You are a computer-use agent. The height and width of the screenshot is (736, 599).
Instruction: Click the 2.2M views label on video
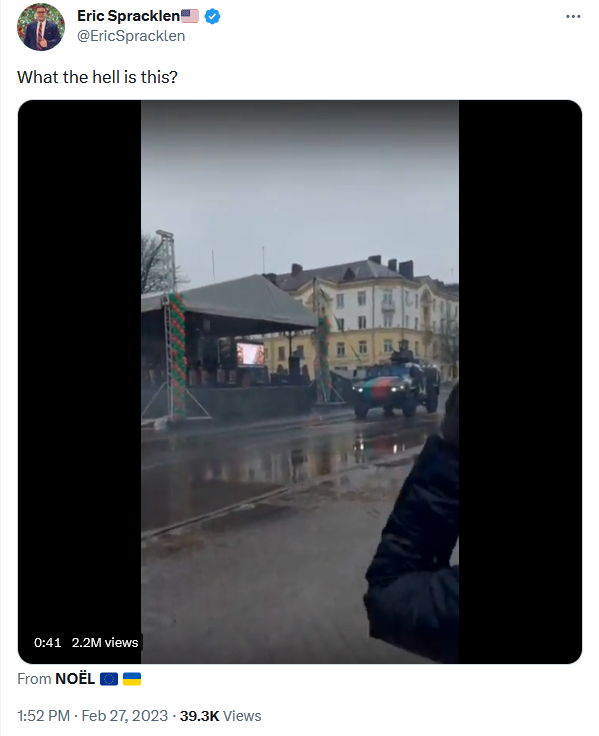tap(105, 643)
